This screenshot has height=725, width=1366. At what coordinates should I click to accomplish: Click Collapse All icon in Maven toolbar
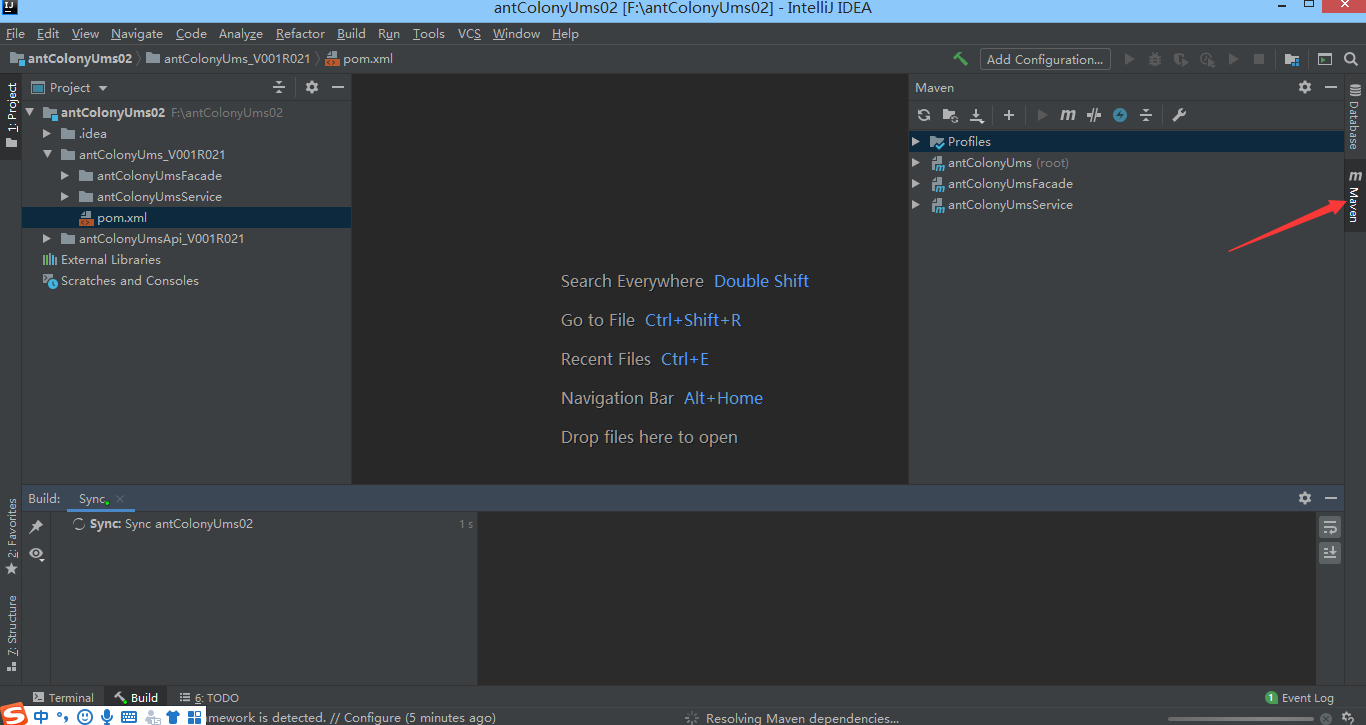[1146, 115]
